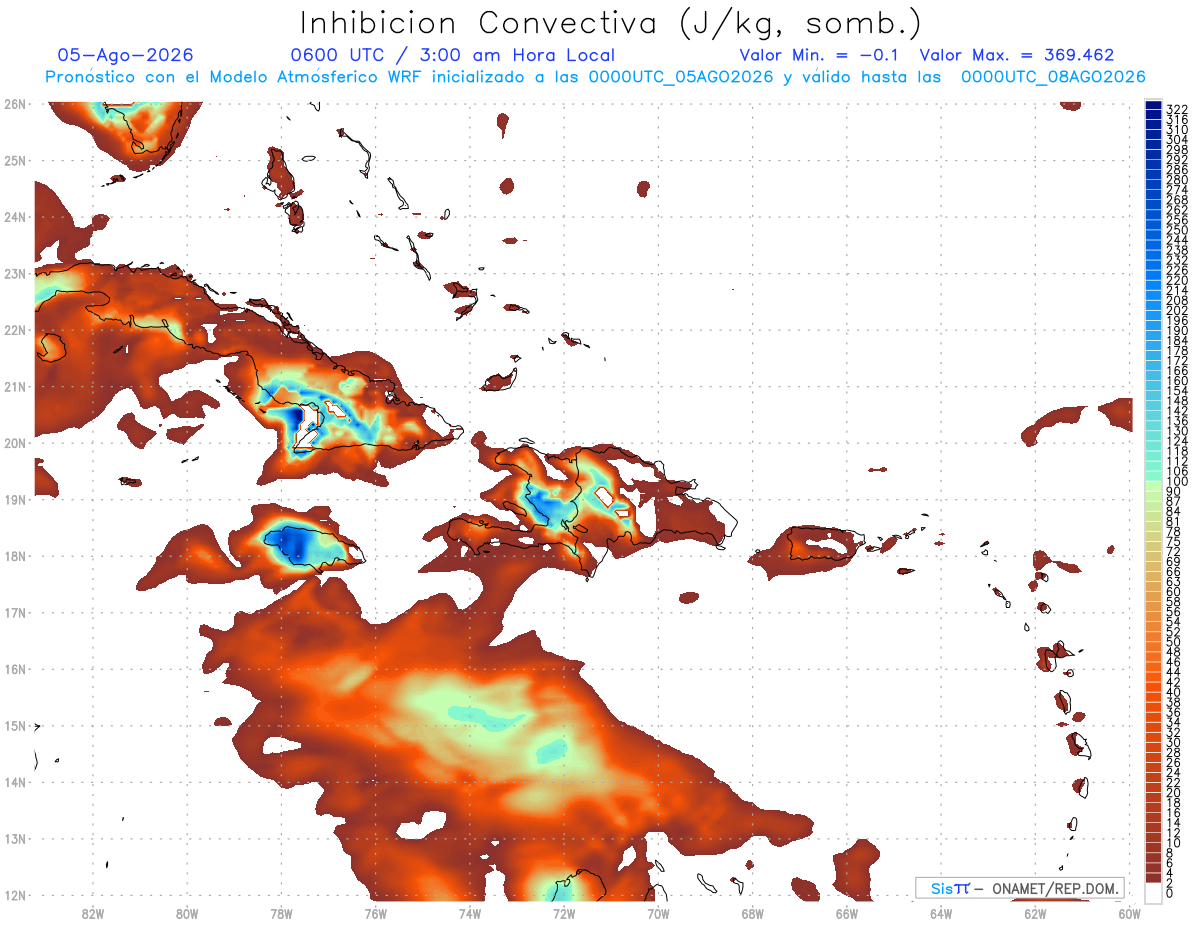
Task: Click the '23N' latitude label
Action: click(x=14, y=273)
